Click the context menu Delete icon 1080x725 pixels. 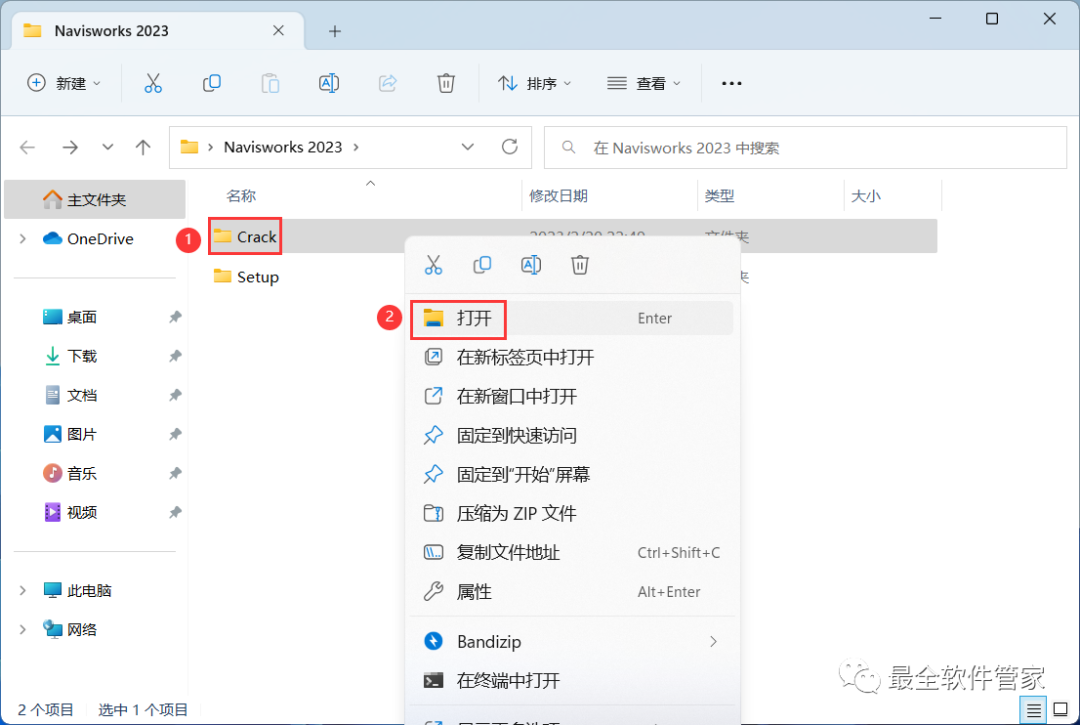(580, 265)
